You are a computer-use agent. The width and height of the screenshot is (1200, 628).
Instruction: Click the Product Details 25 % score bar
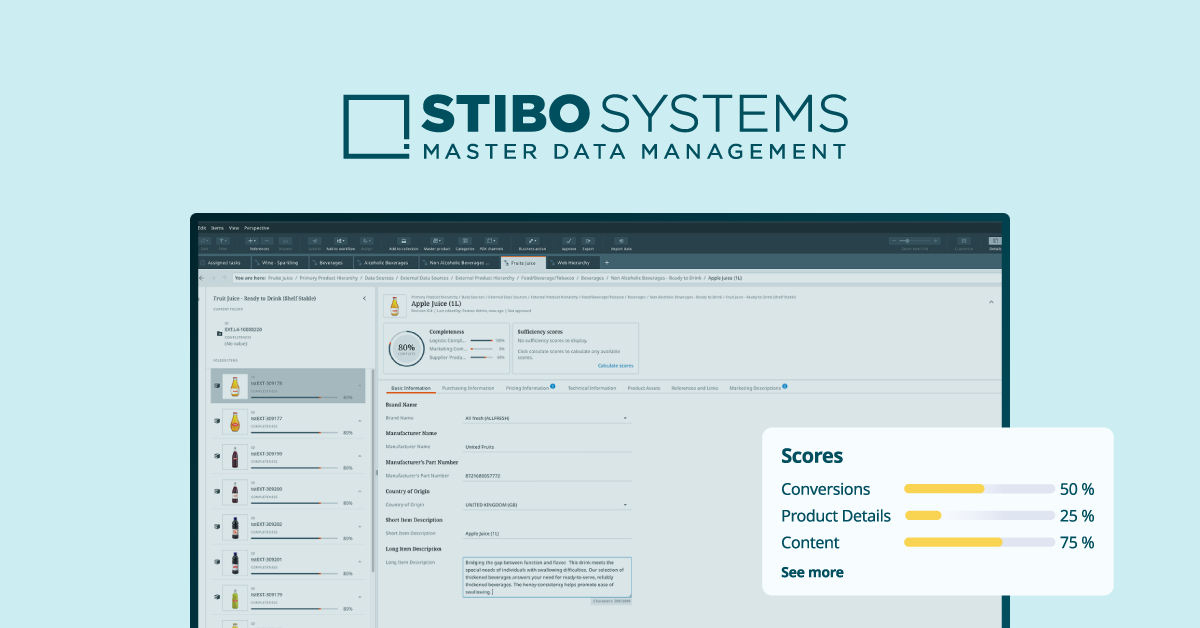[979, 516]
